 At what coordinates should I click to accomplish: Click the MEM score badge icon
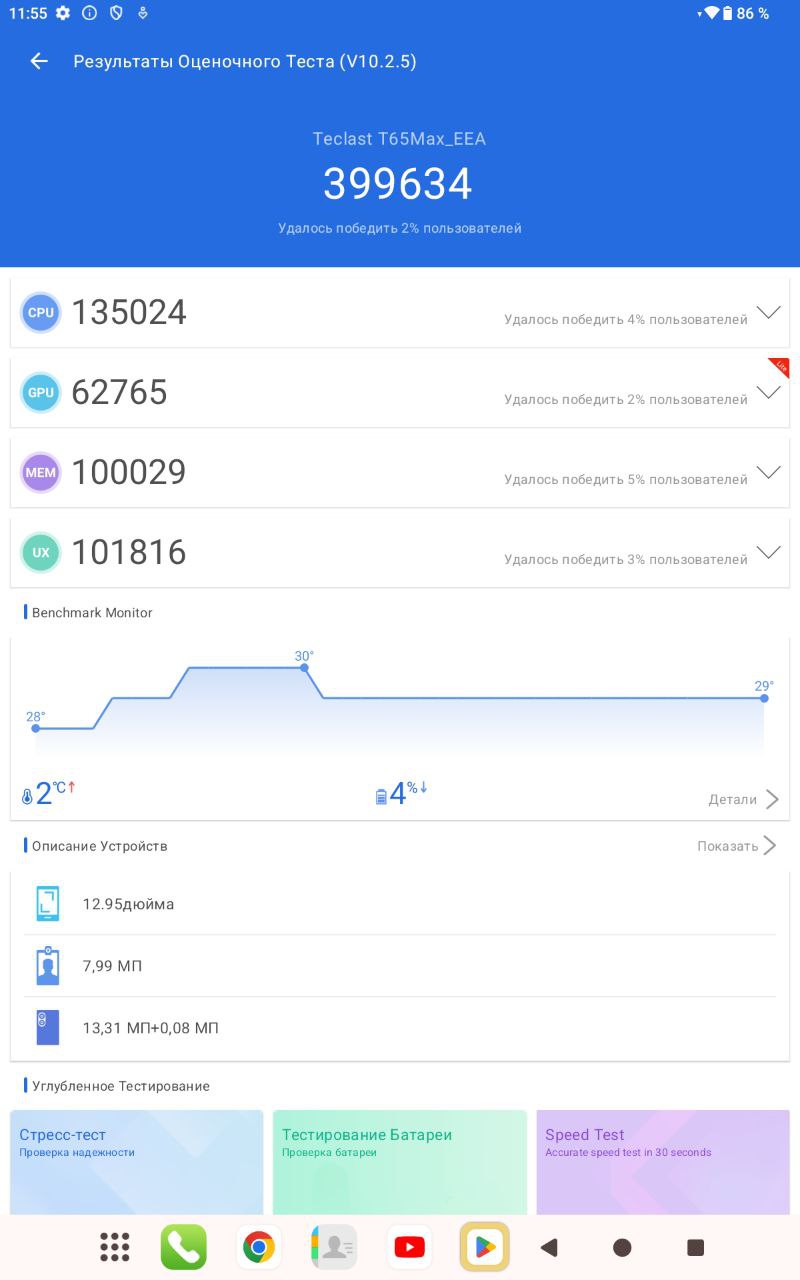tap(41, 472)
